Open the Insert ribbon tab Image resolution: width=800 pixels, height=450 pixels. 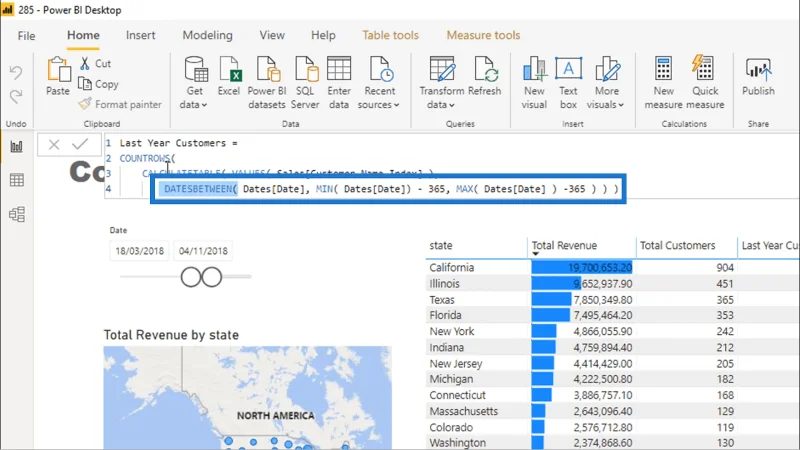[141, 35]
